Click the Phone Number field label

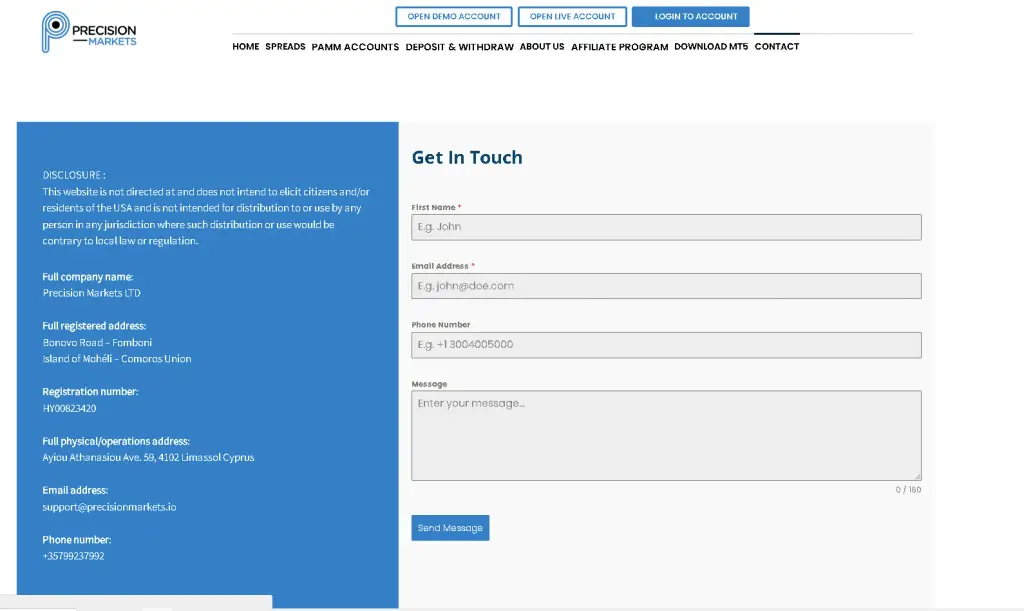pyautogui.click(x=441, y=324)
